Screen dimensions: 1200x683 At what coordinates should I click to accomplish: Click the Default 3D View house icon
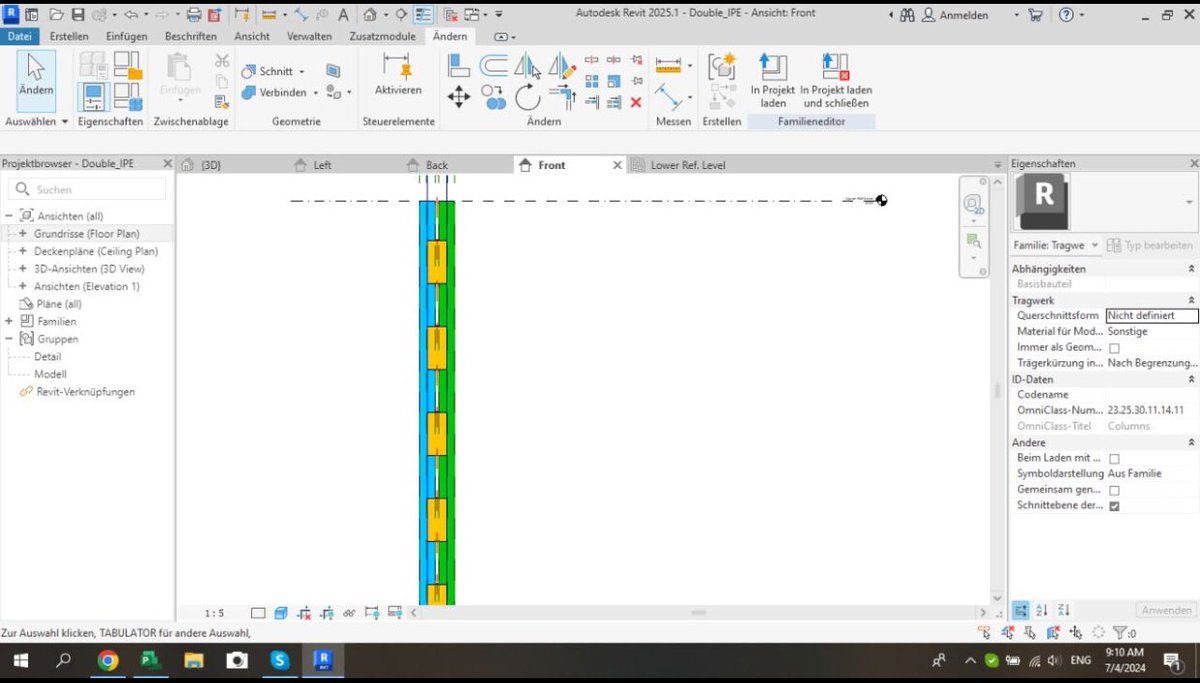click(370, 15)
